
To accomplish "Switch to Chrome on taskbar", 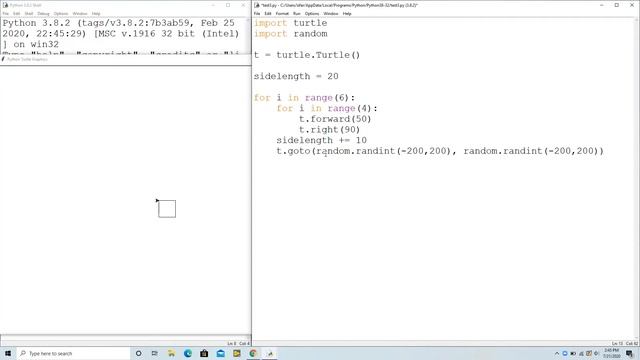I will click(x=253, y=353).
